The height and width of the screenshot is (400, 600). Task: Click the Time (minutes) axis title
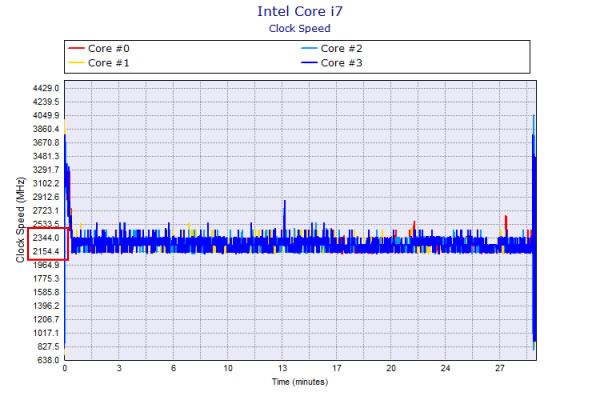pyautogui.click(x=300, y=382)
